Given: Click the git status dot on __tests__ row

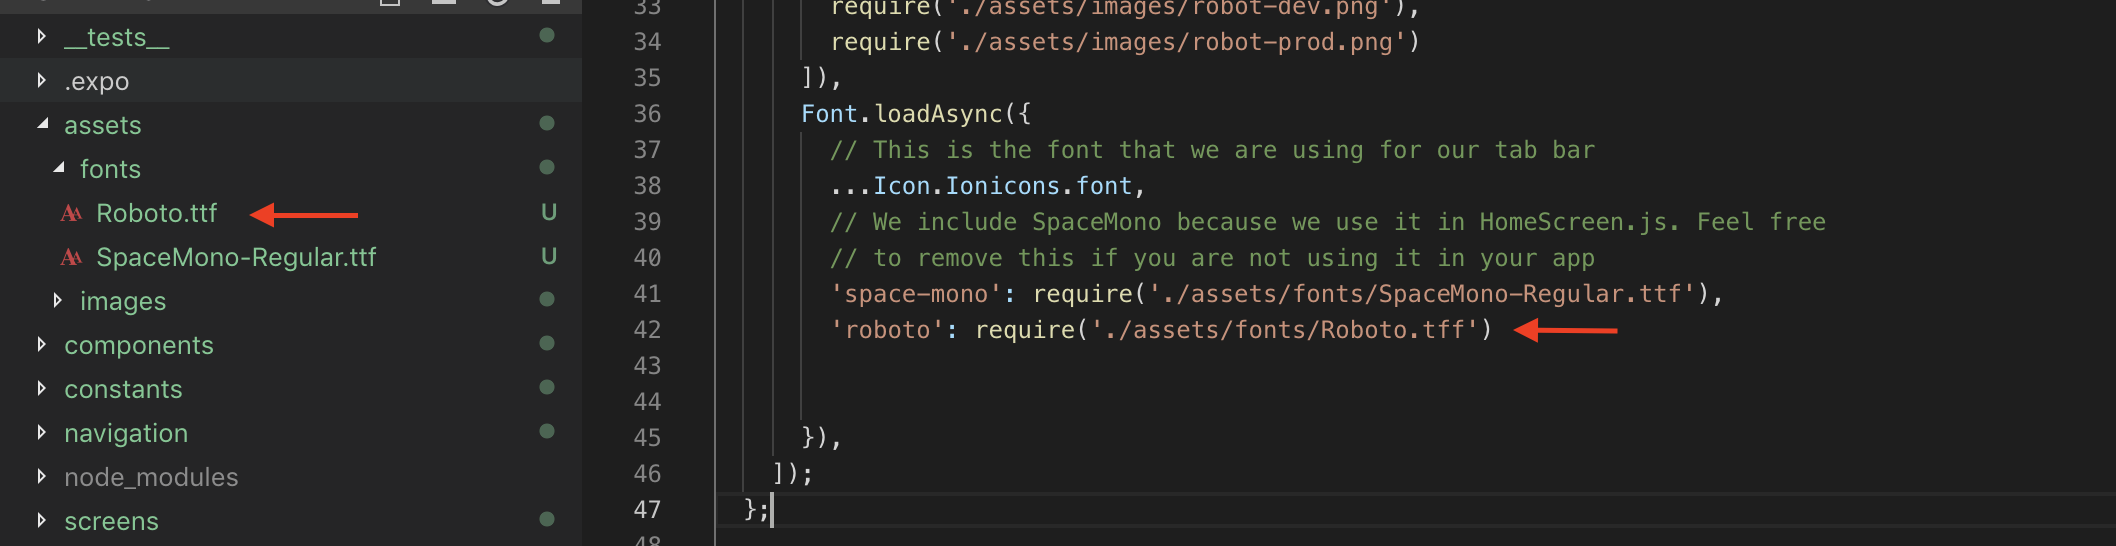Looking at the screenshot, I should (x=547, y=35).
